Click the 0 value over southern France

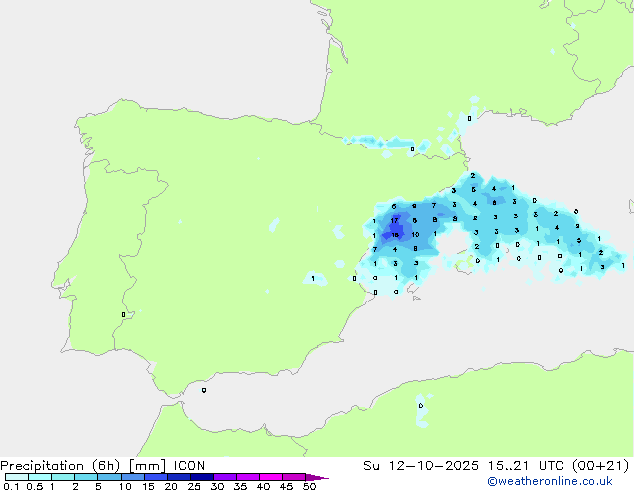click(x=469, y=118)
